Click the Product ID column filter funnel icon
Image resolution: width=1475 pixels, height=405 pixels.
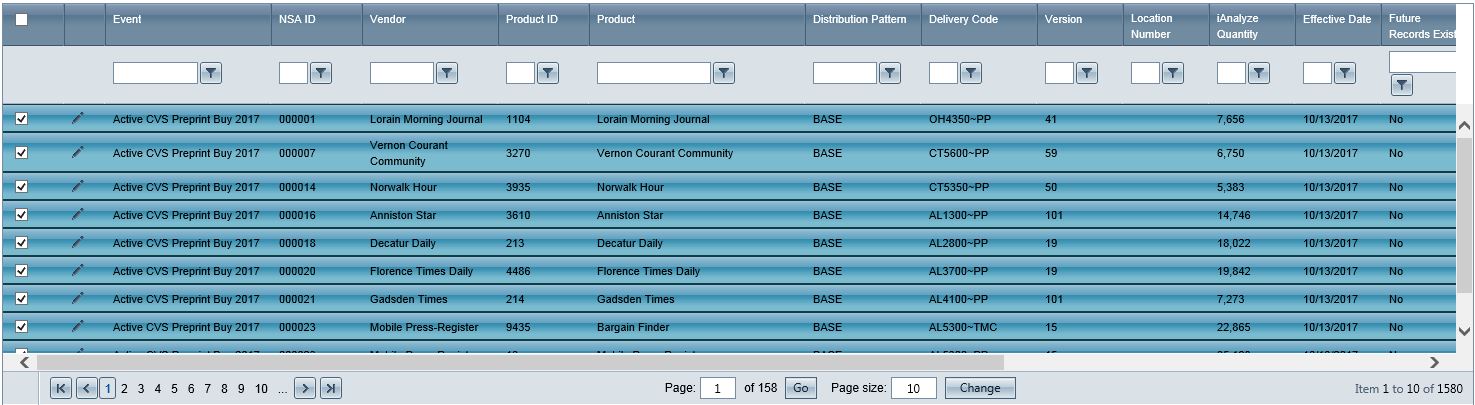tap(548, 73)
